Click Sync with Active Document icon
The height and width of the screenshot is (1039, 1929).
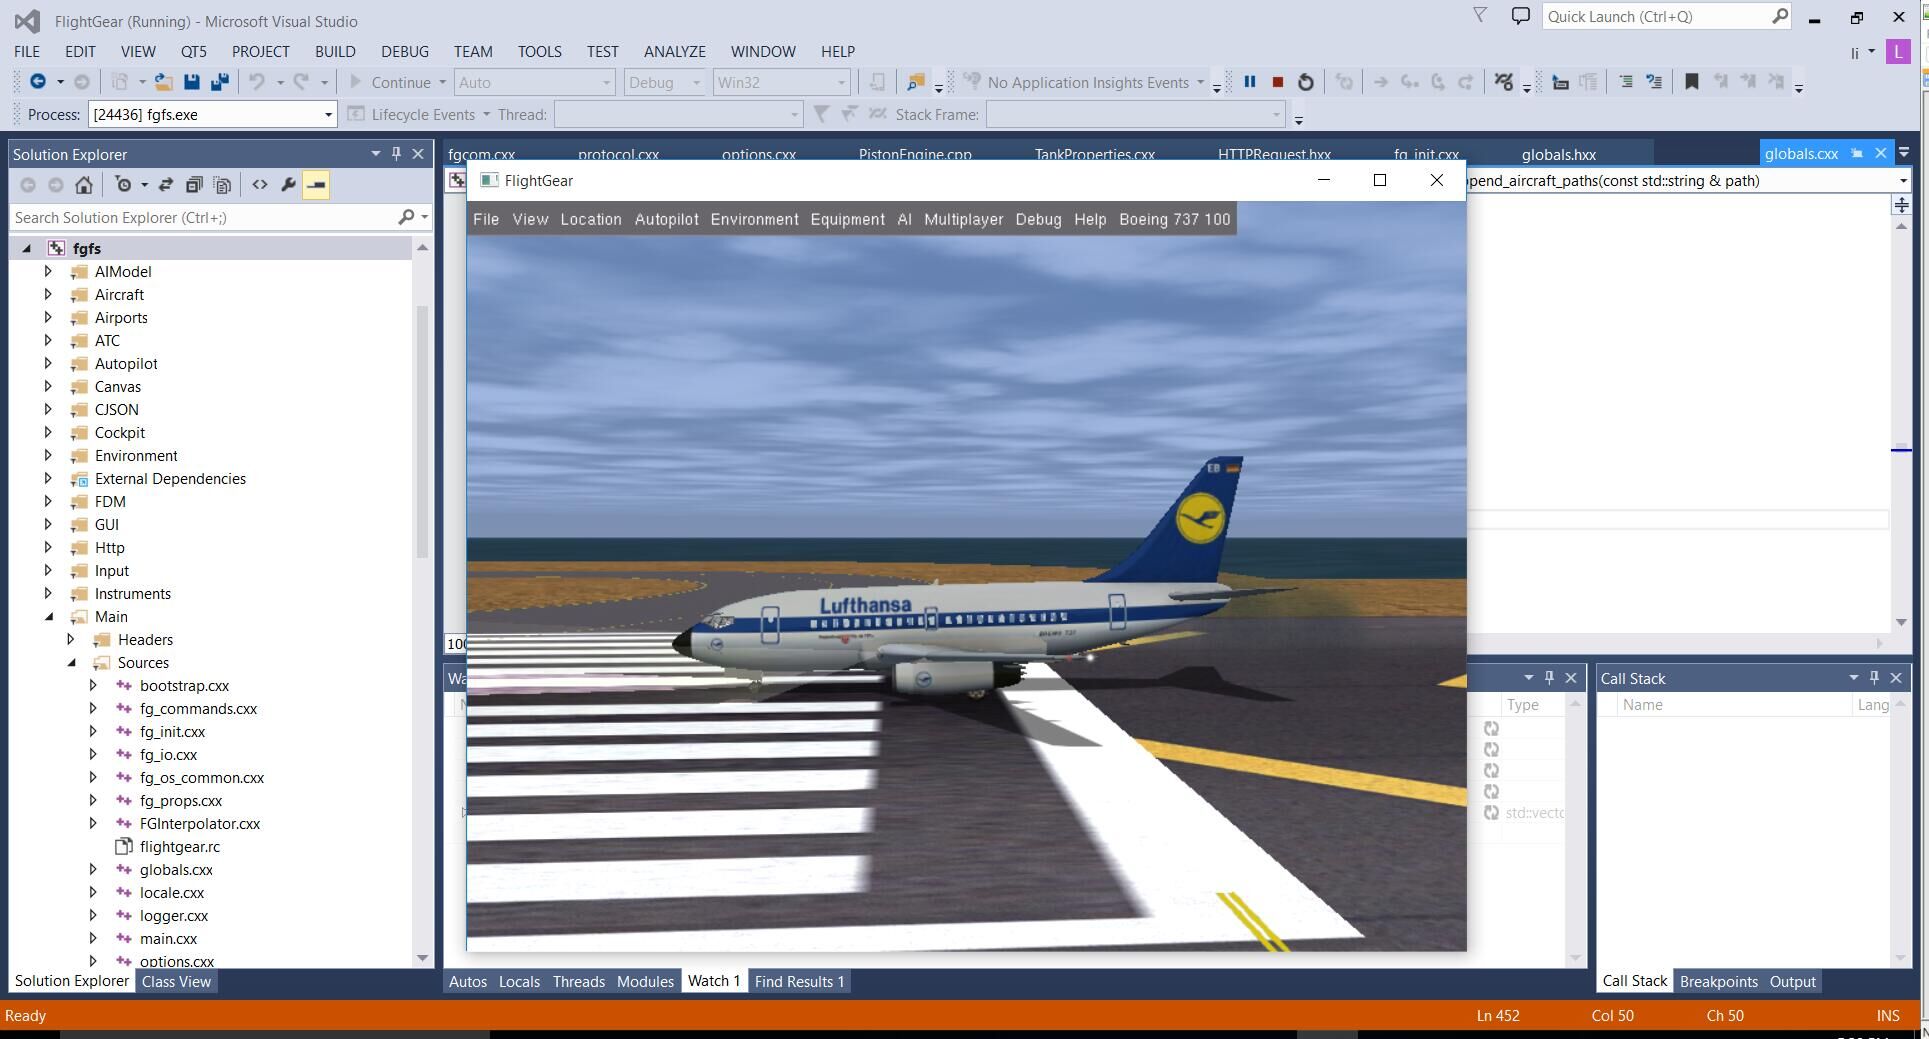166,185
